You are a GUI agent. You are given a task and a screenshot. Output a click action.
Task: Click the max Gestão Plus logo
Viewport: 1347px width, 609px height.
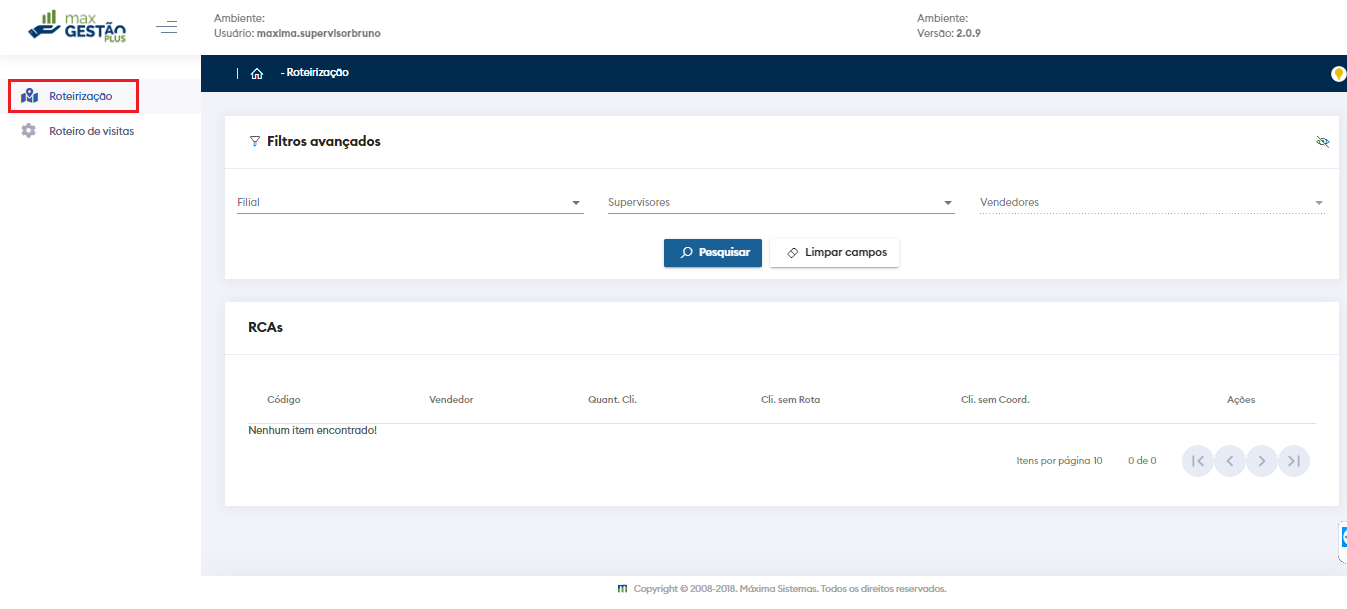[x=78, y=26]
